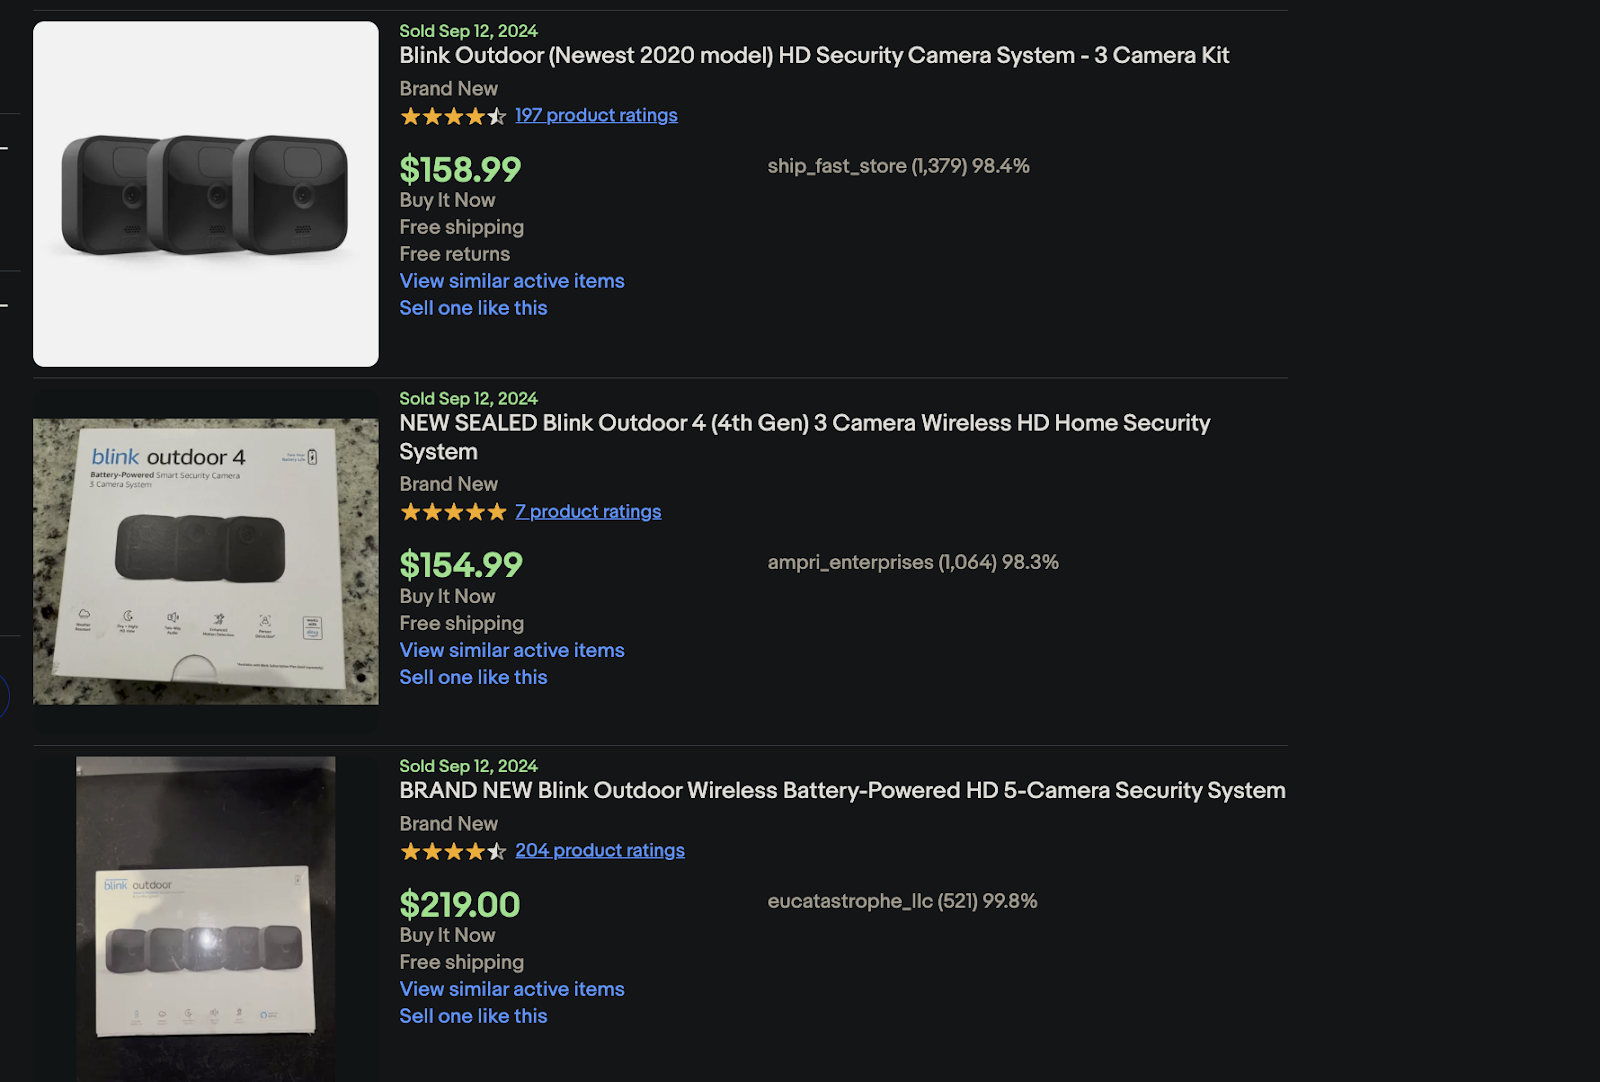Viewport: 1600px width, 1082px height.
Task: Click the star rating icons for the 2020 Blink kit
Action: [452, 116]
